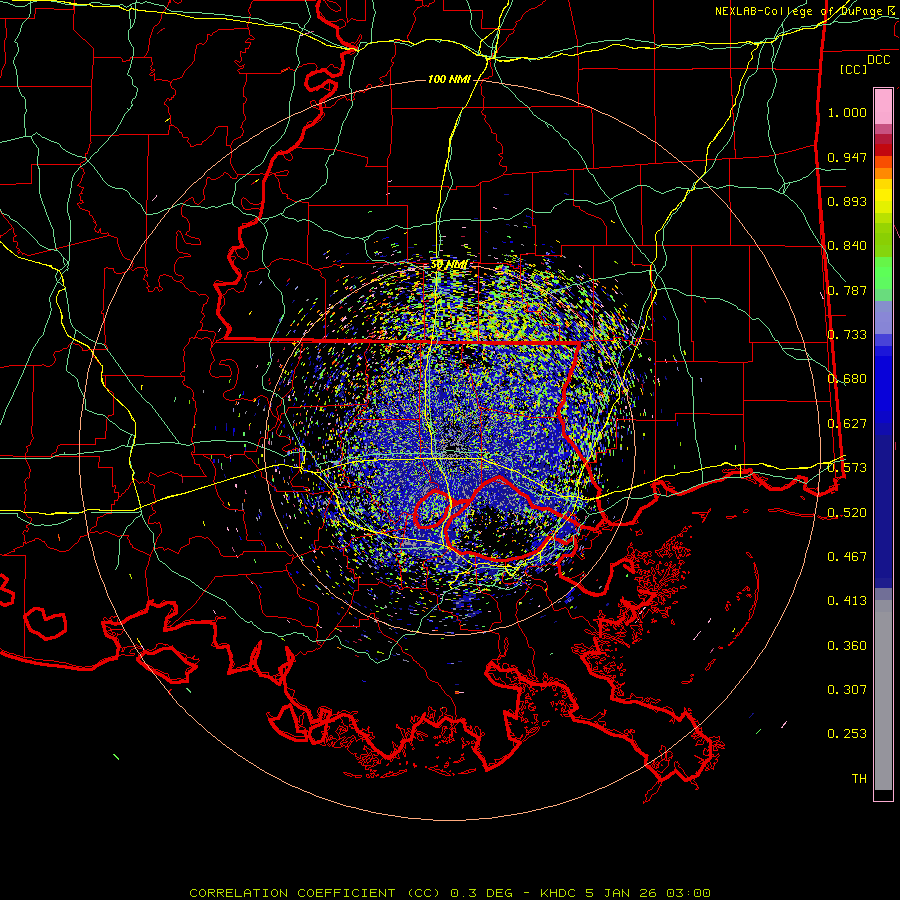This screenshot has width=900, height=900.
Task: Click the TH threshold label in legend
Action: click(859, 779)
